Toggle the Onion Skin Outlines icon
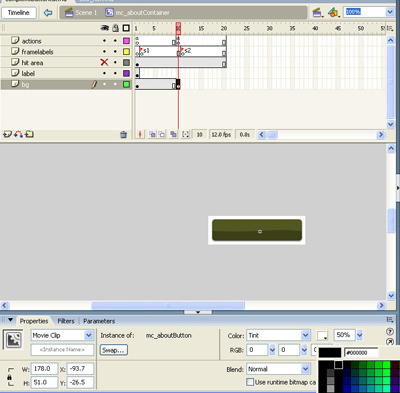Viewport: 400px width, 393px height. 162,134
